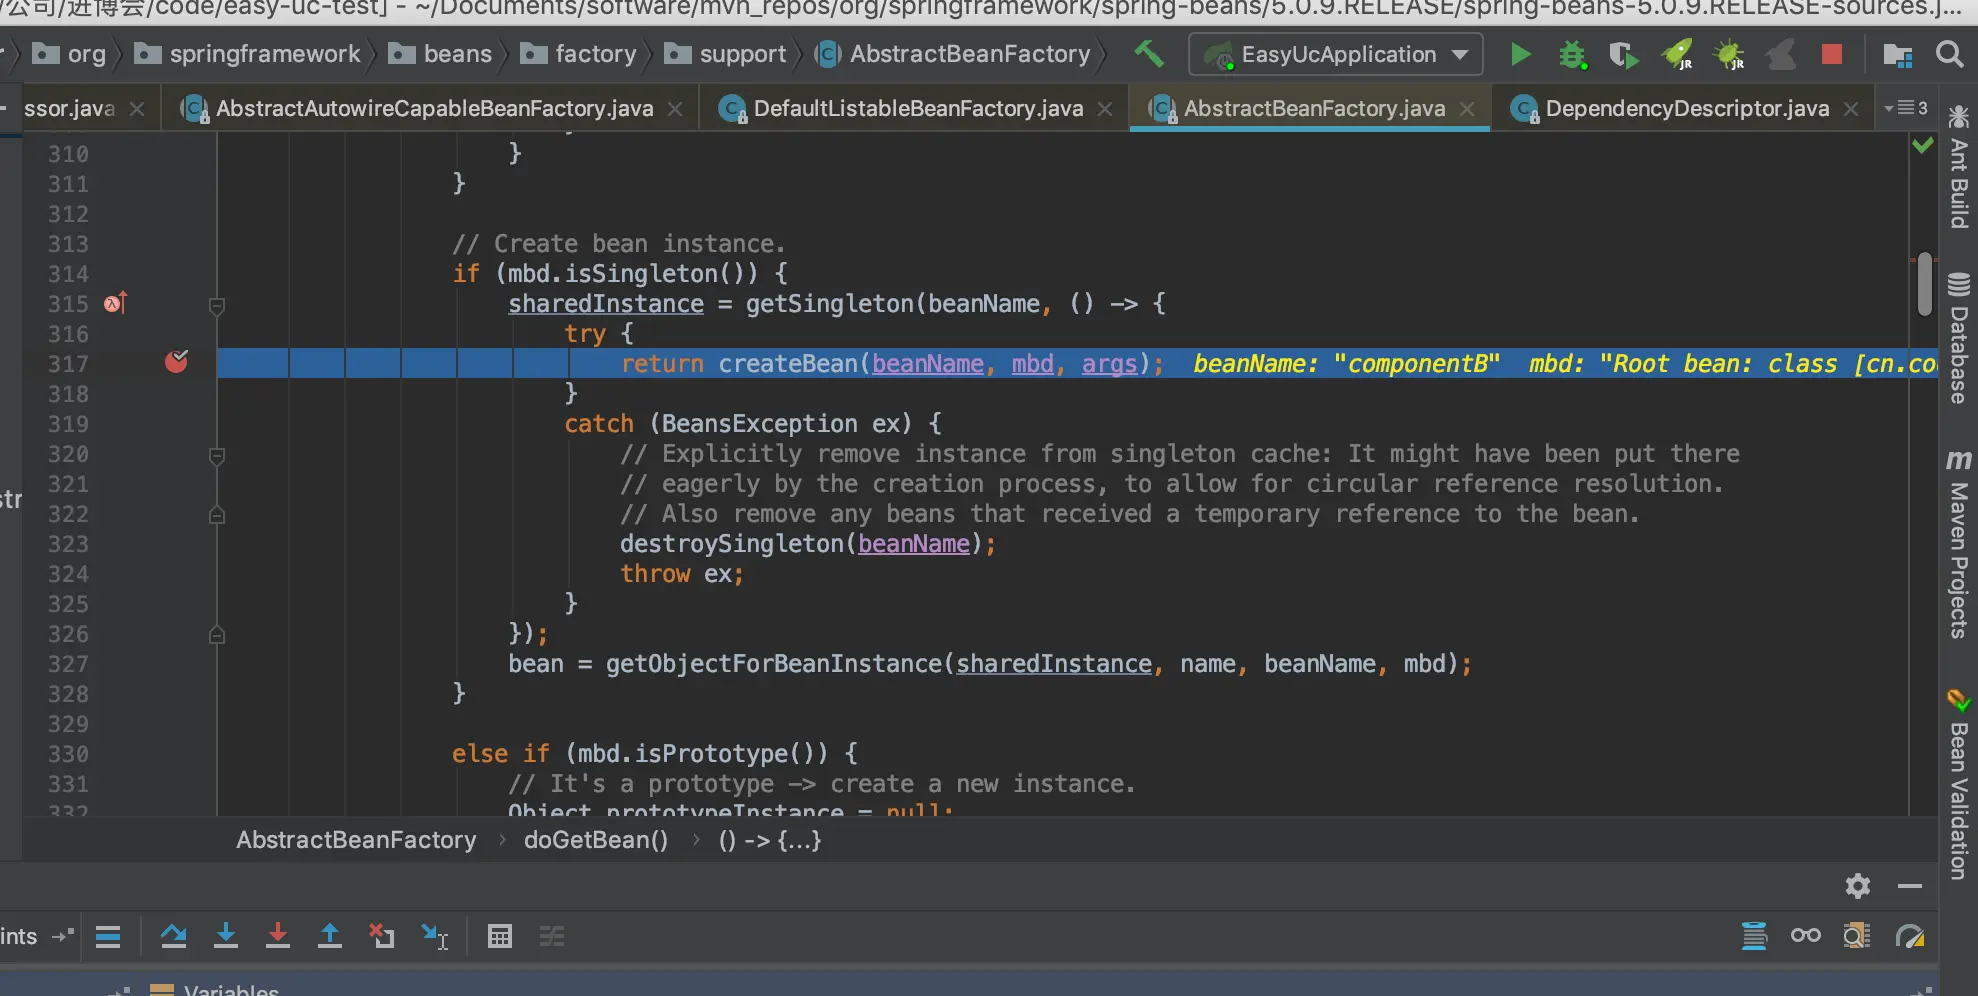Open debugger settings gear icon
This screenshot has width=1978, height=996.
1858,886
